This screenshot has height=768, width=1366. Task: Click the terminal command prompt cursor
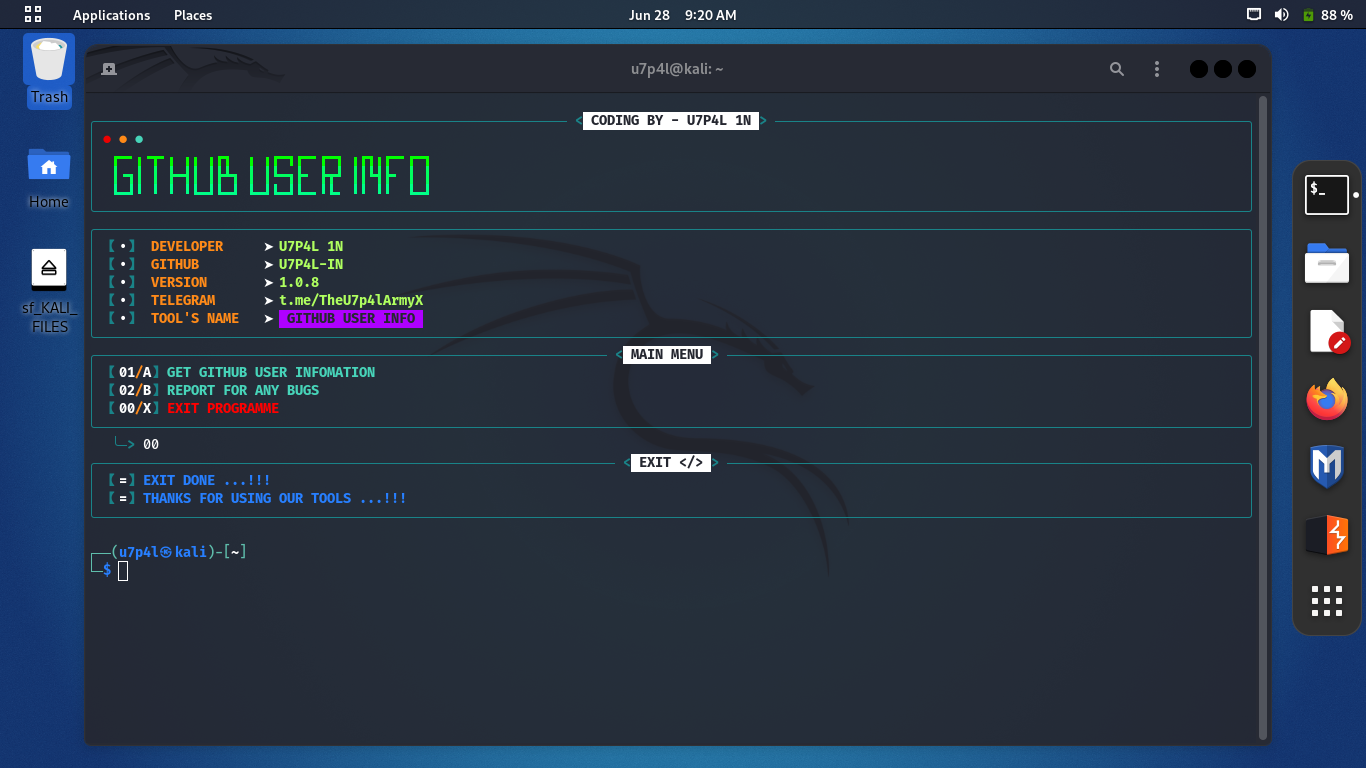123,570
